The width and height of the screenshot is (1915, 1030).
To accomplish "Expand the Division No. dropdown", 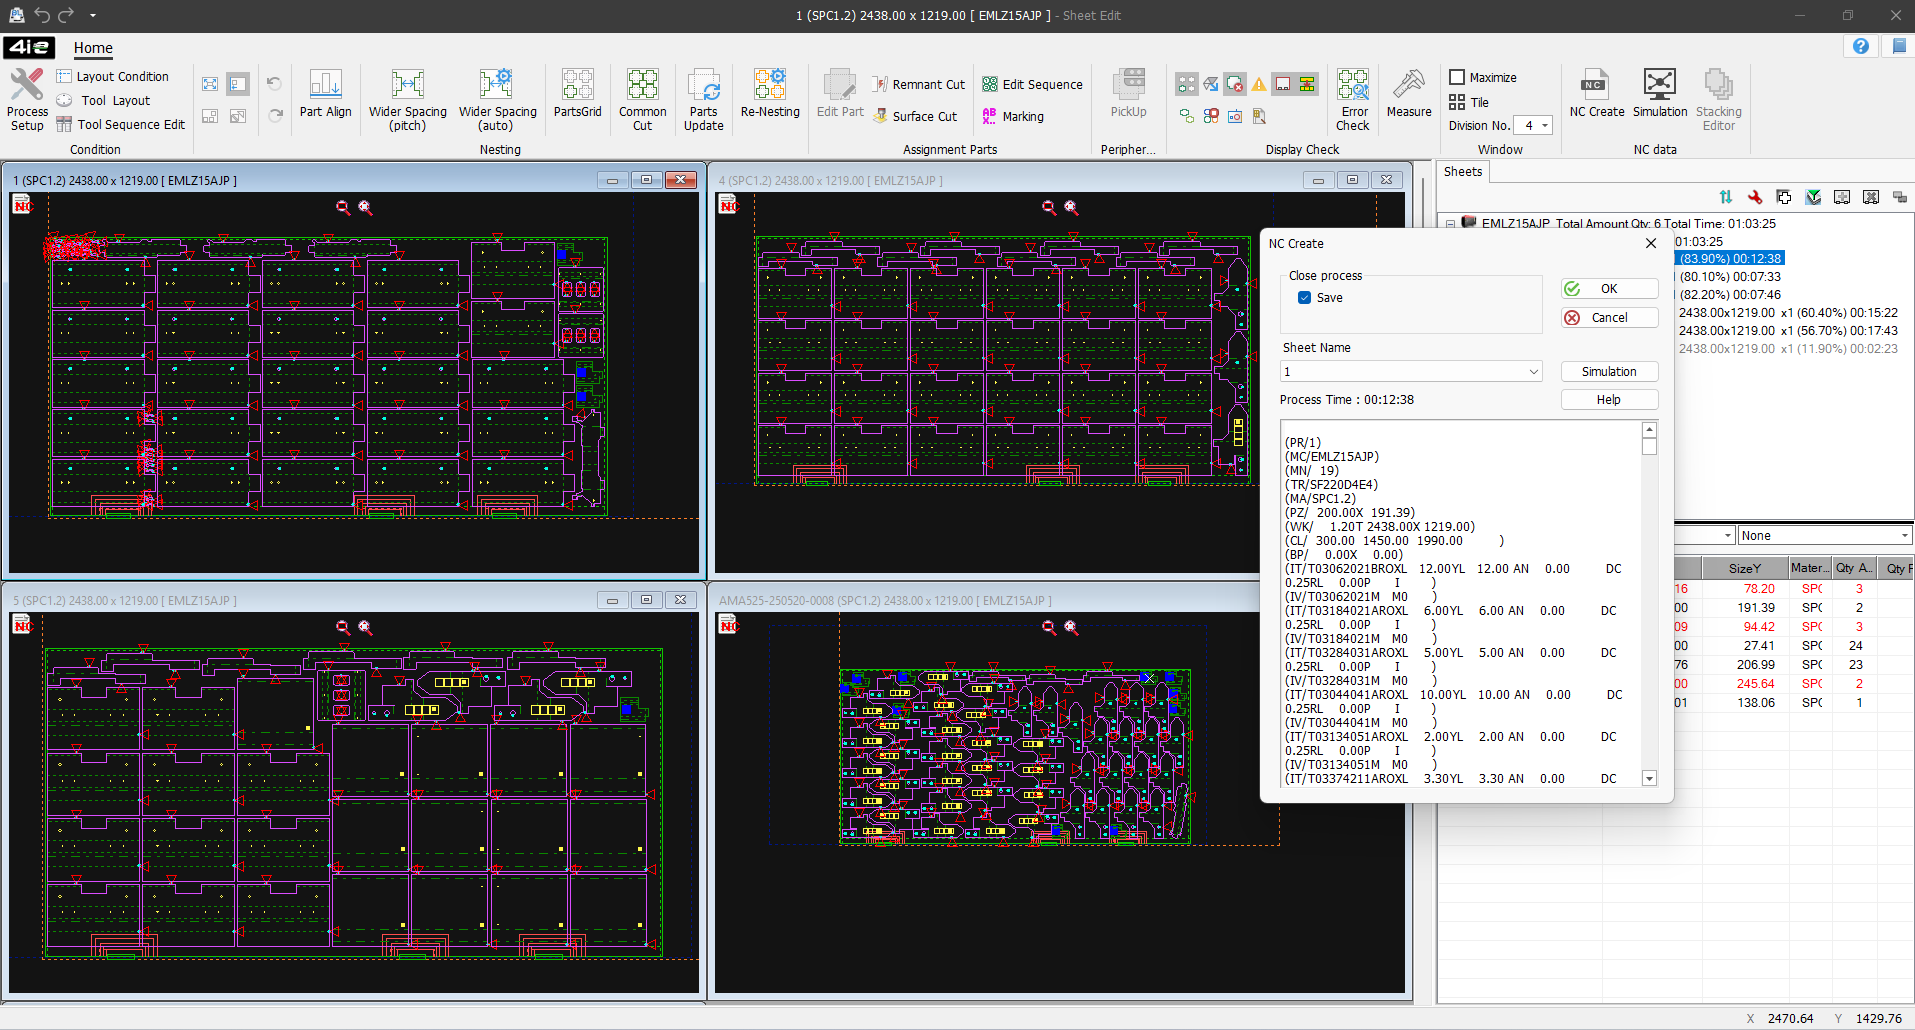I will coord(1545,126).
